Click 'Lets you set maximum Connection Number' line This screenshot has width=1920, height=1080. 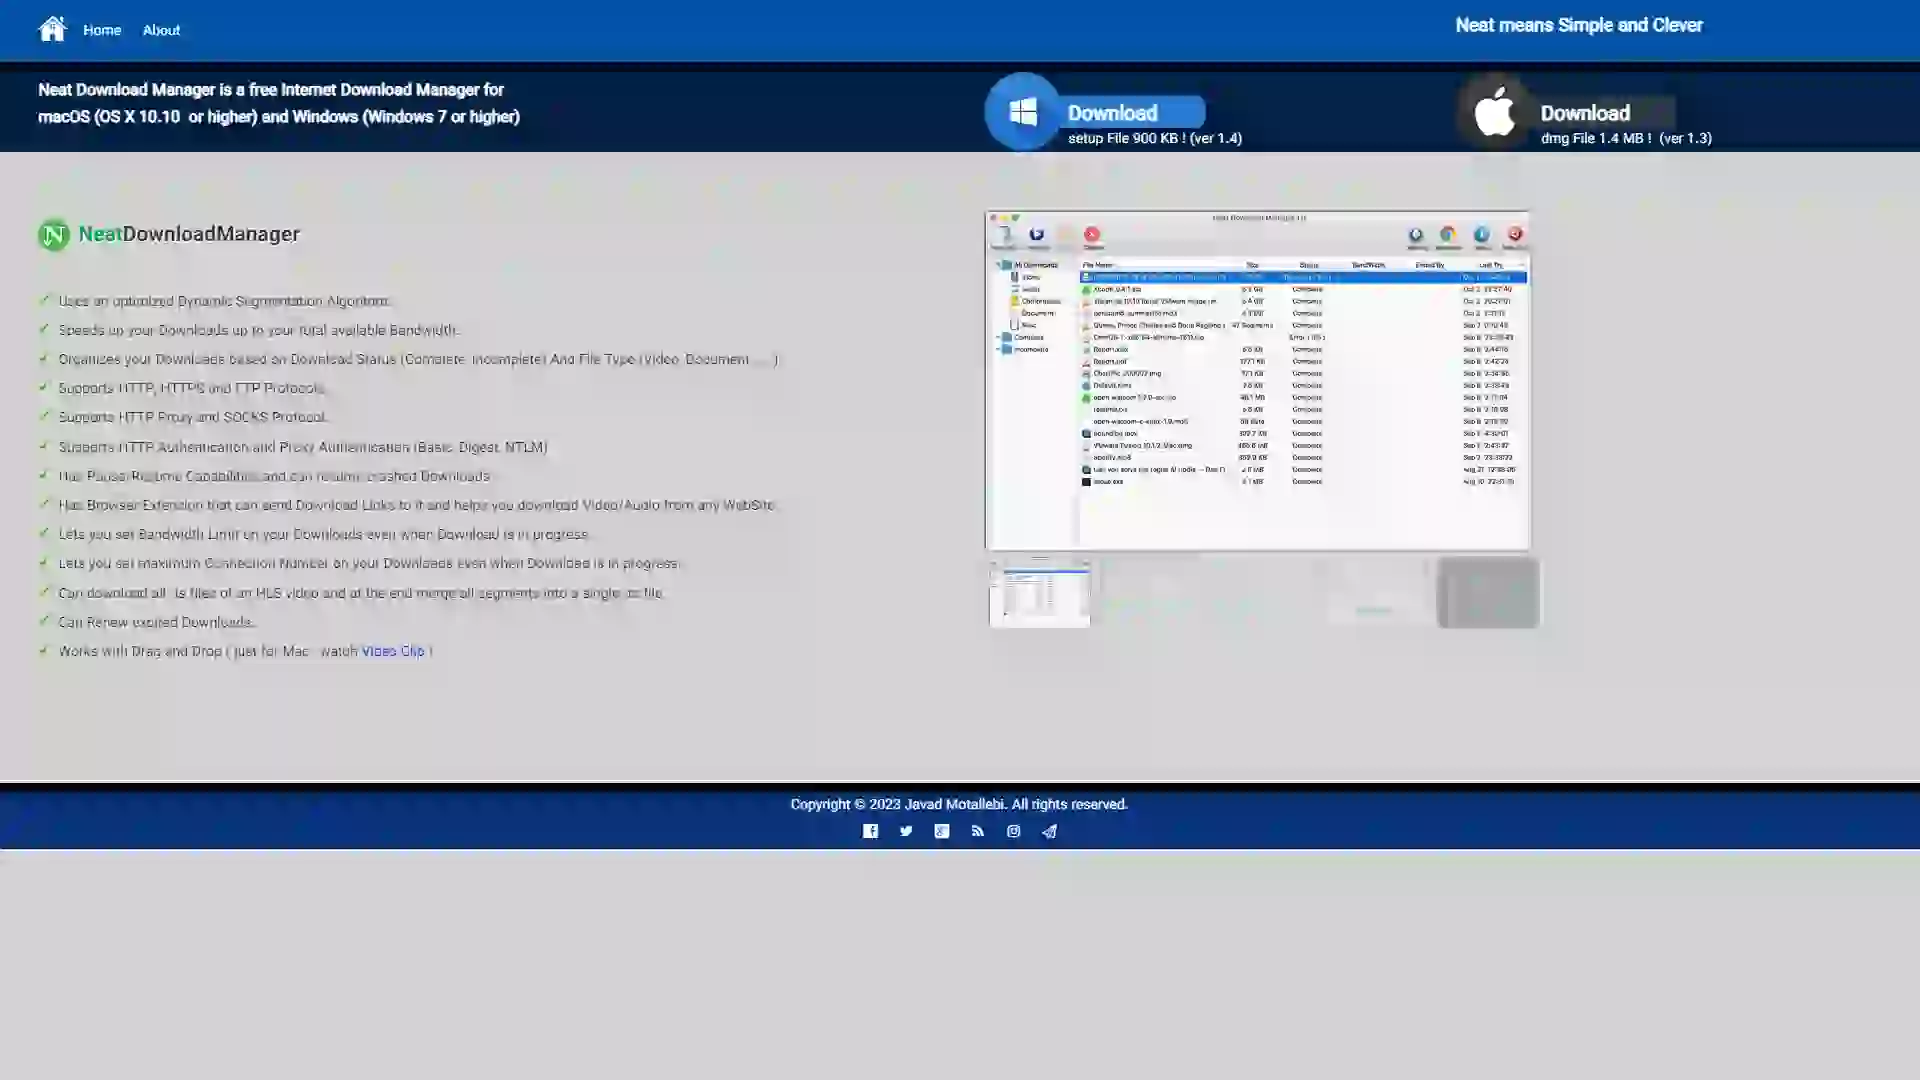point(370,563)
